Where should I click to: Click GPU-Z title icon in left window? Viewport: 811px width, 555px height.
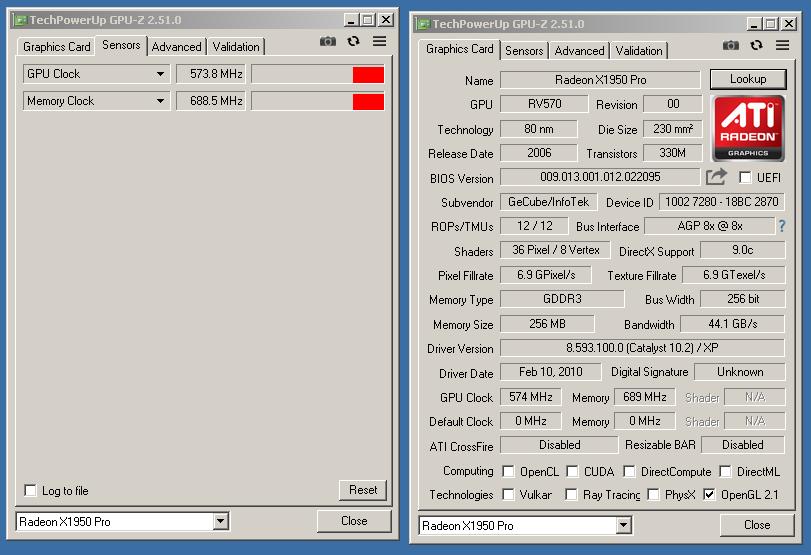coord(21,20)
